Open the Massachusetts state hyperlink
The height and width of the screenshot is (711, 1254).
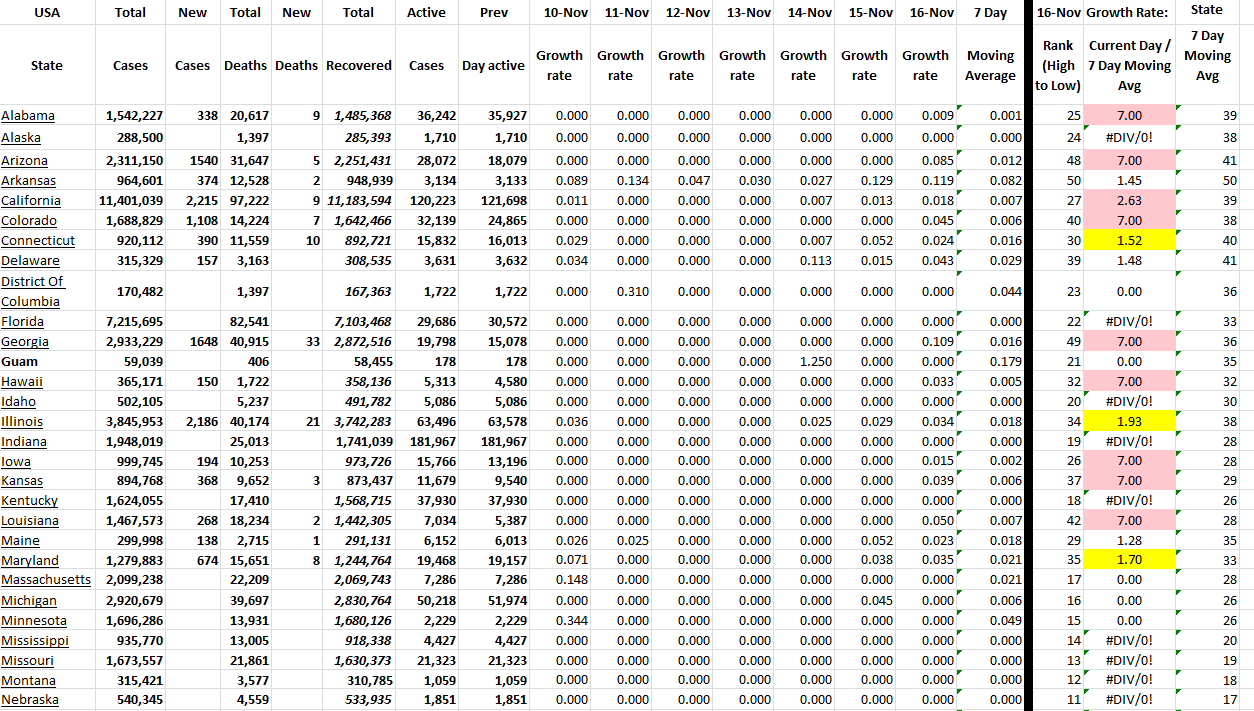click(46, 579)
